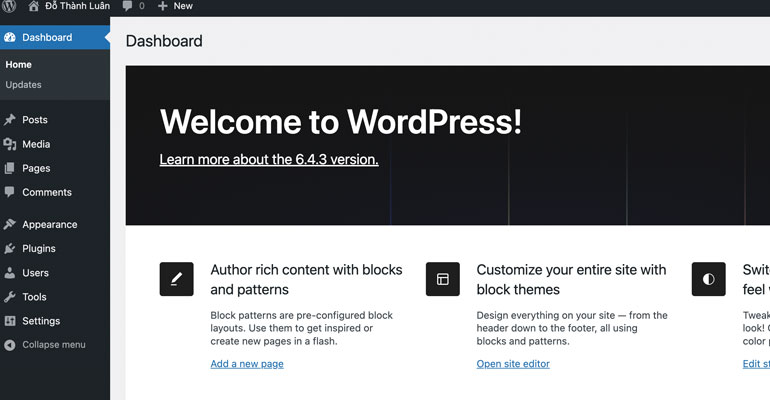This screenshot has height=400, width=770.
Task: Open the Plugins menu
Action: click(55, 248)
